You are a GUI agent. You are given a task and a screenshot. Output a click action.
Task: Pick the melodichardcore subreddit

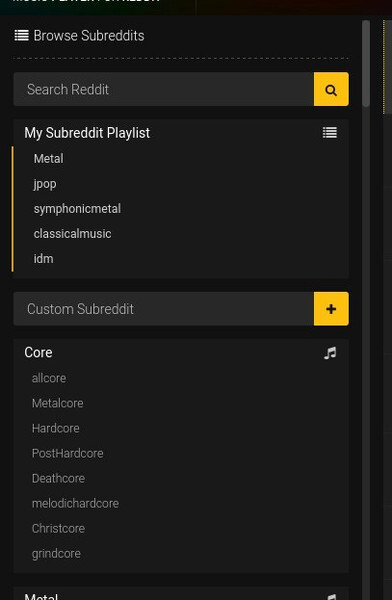[75, 503]
